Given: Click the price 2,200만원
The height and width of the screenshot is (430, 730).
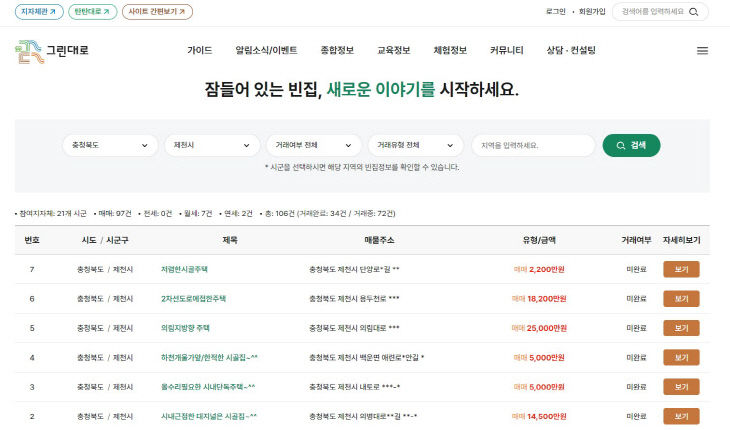Looking at the screenshot, I should (547, 269).
